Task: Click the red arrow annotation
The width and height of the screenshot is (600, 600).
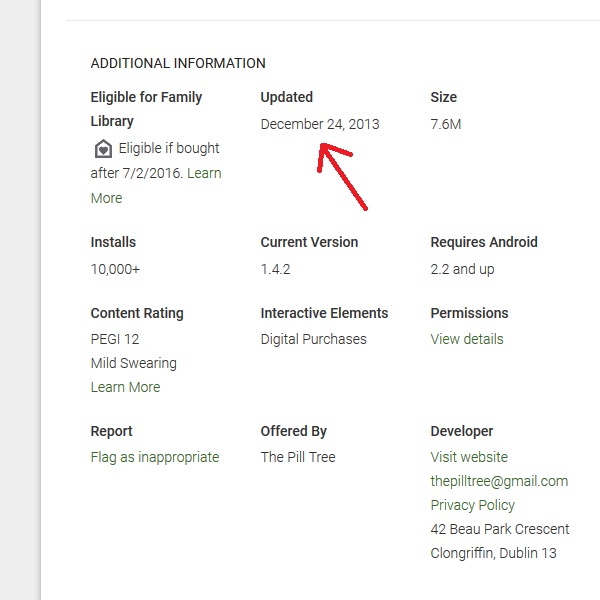Action: (342, 176)
